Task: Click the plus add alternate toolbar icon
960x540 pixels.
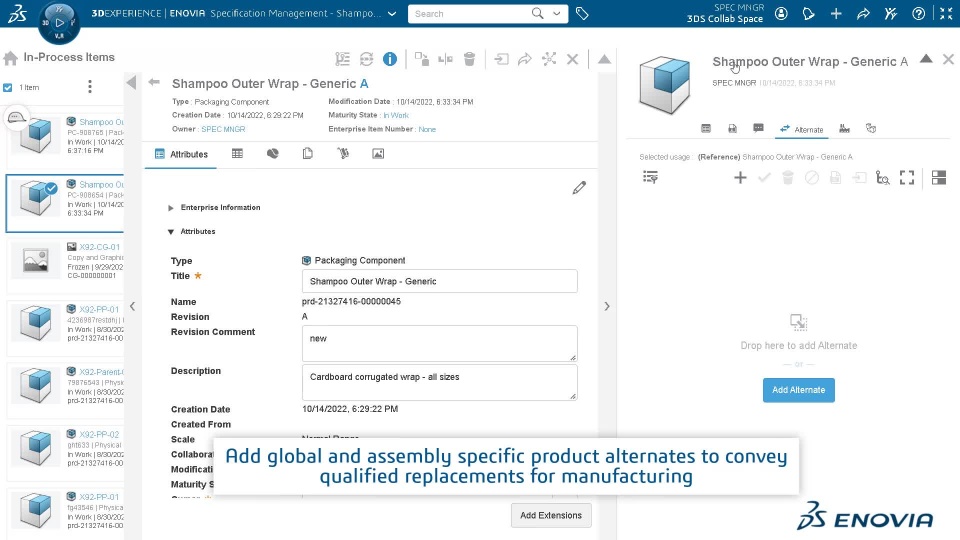Action: 740,178
